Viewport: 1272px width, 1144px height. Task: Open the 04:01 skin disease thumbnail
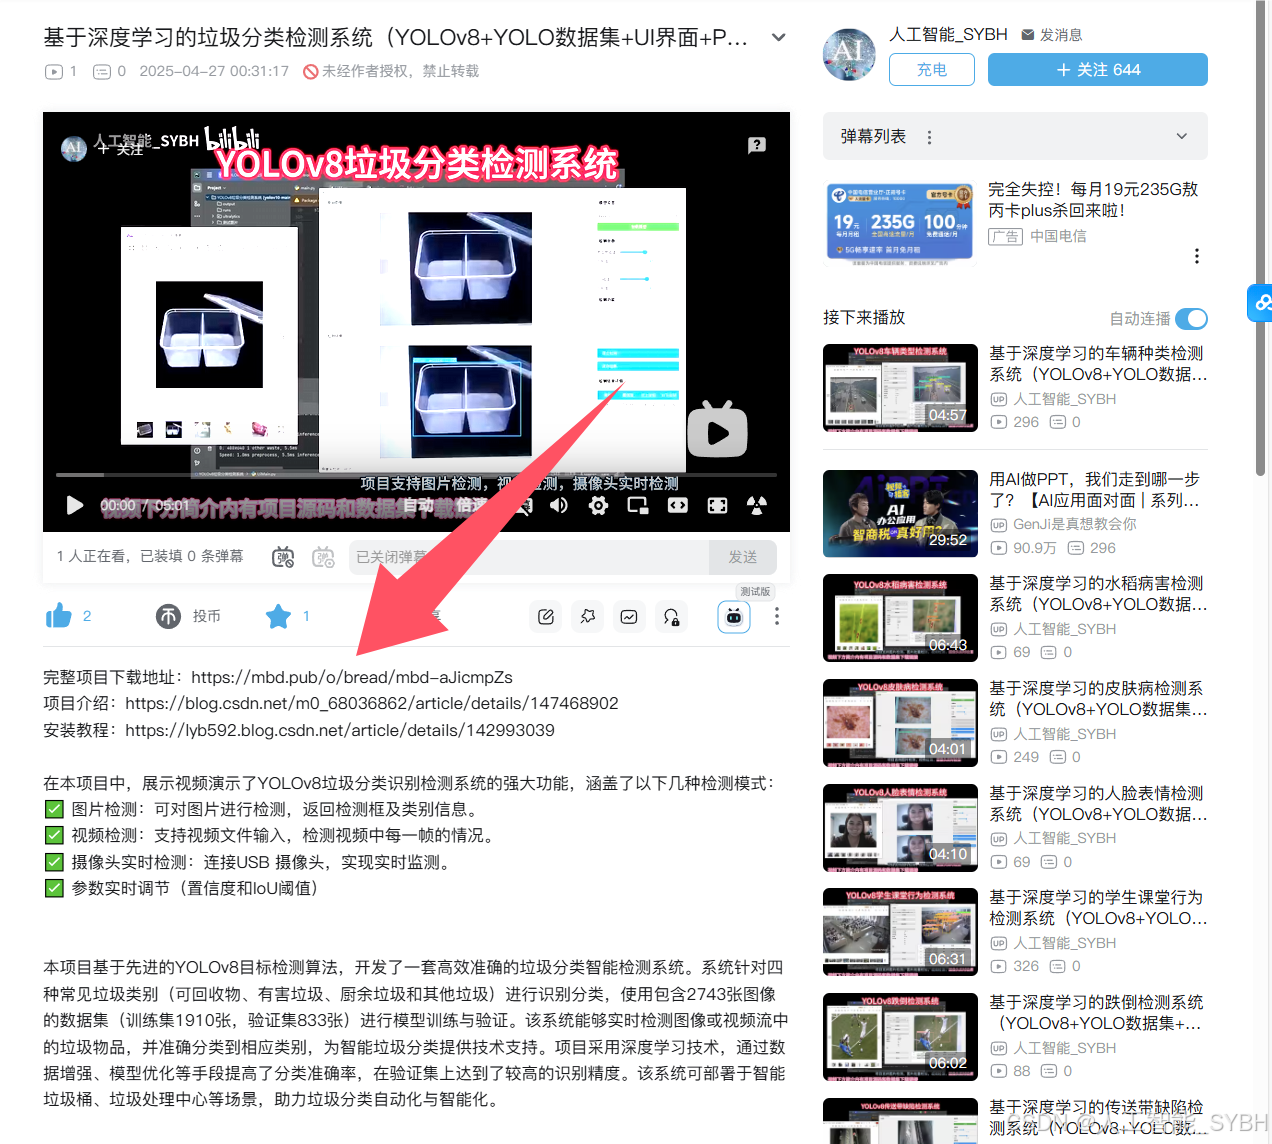click(x=900, y=723)
